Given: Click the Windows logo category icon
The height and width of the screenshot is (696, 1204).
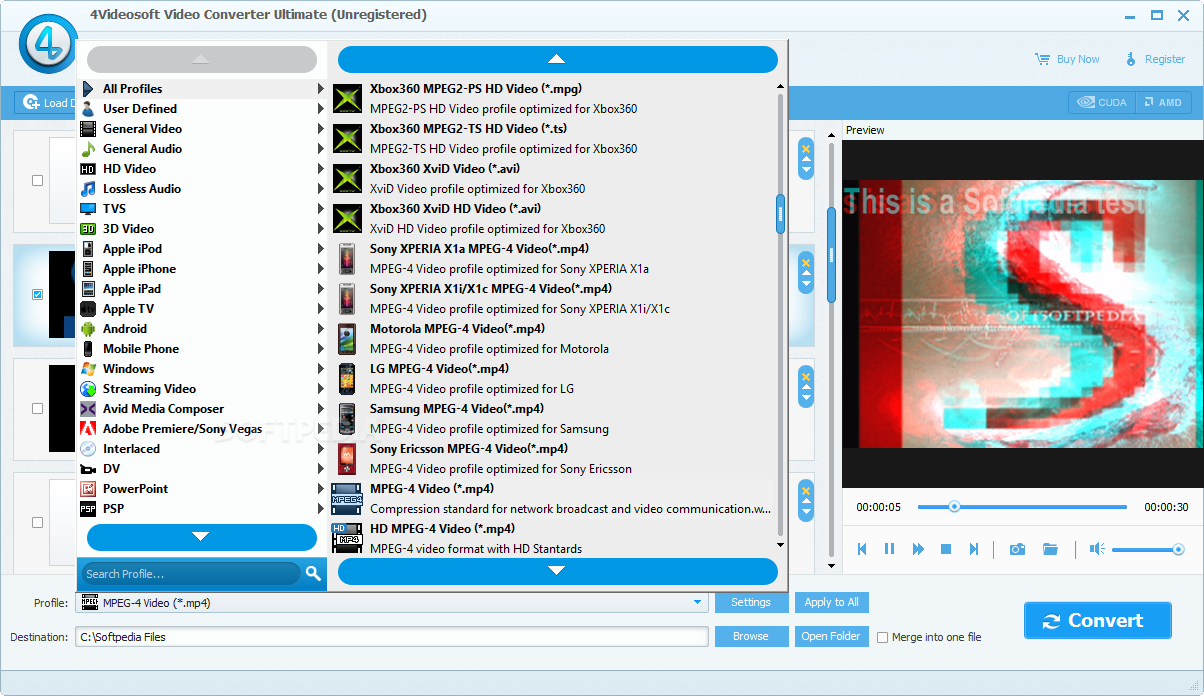Looking at the screenshot, I should pyautogui.click(x=88, y=369).
